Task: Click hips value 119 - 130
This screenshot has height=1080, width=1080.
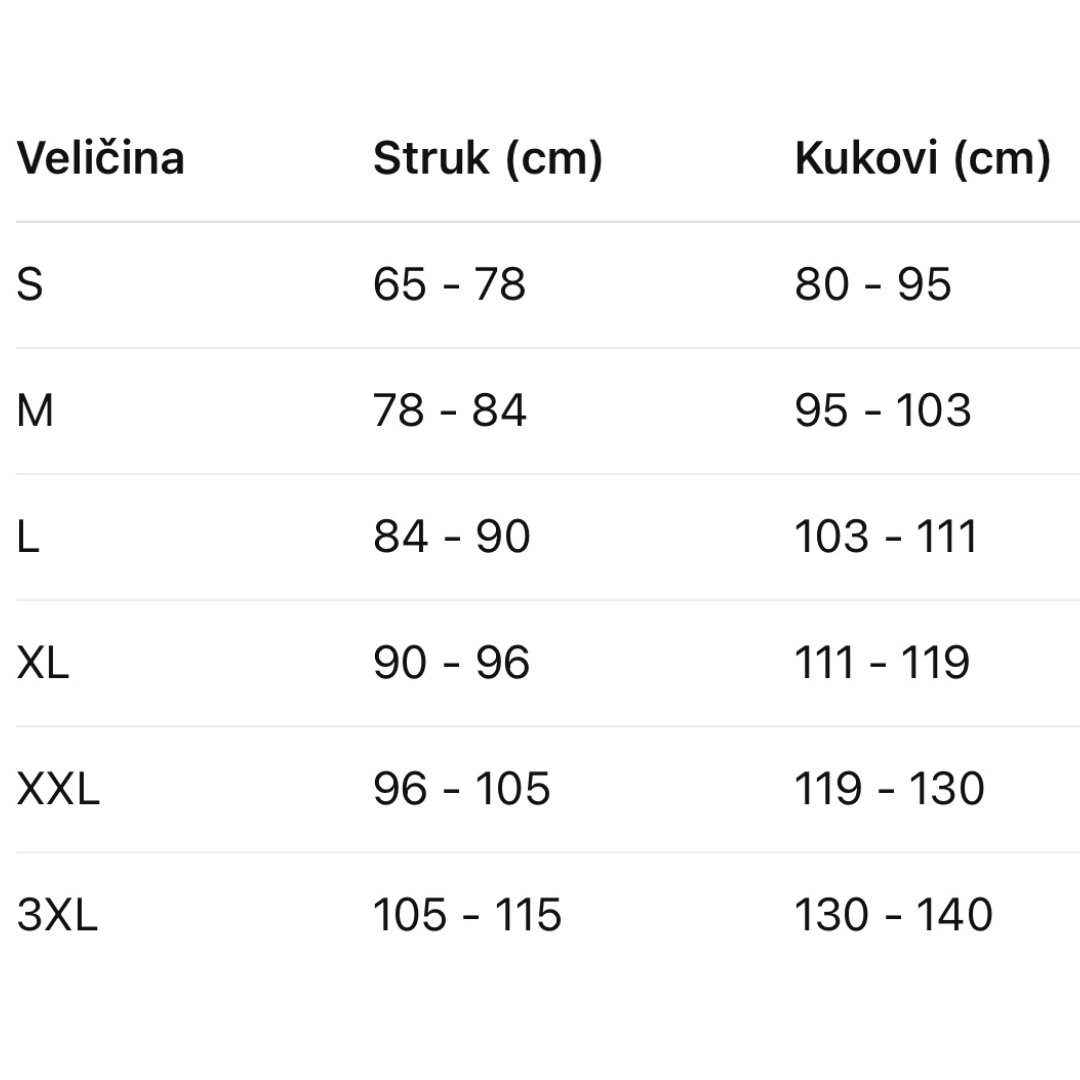Action: click(x=890, y=789)
